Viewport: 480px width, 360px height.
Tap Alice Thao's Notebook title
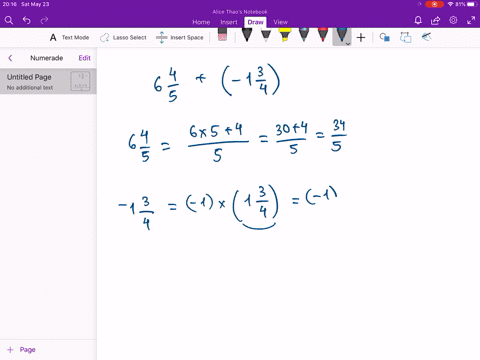pos(240,12)
